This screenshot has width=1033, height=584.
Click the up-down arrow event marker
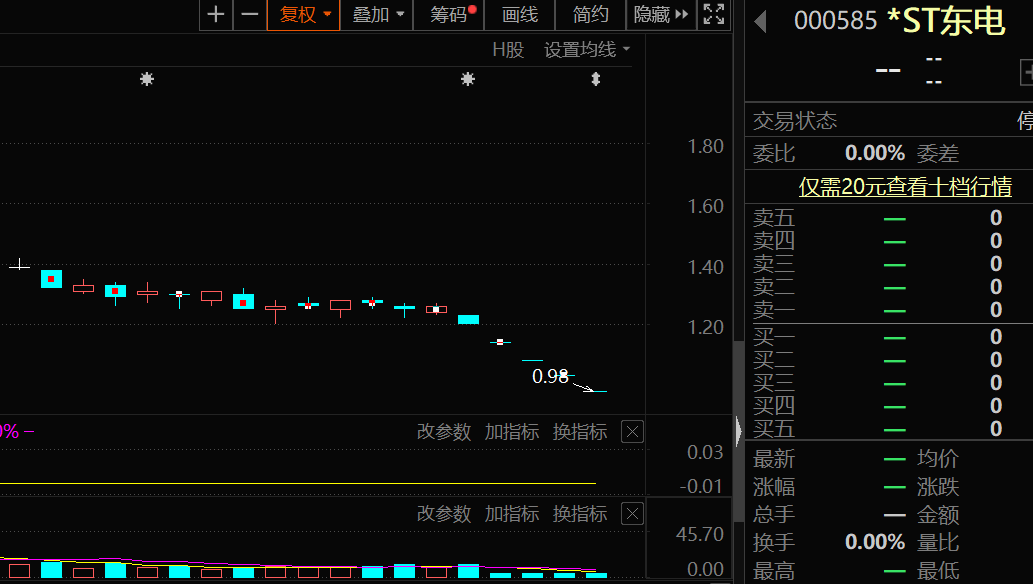(596, 79)
